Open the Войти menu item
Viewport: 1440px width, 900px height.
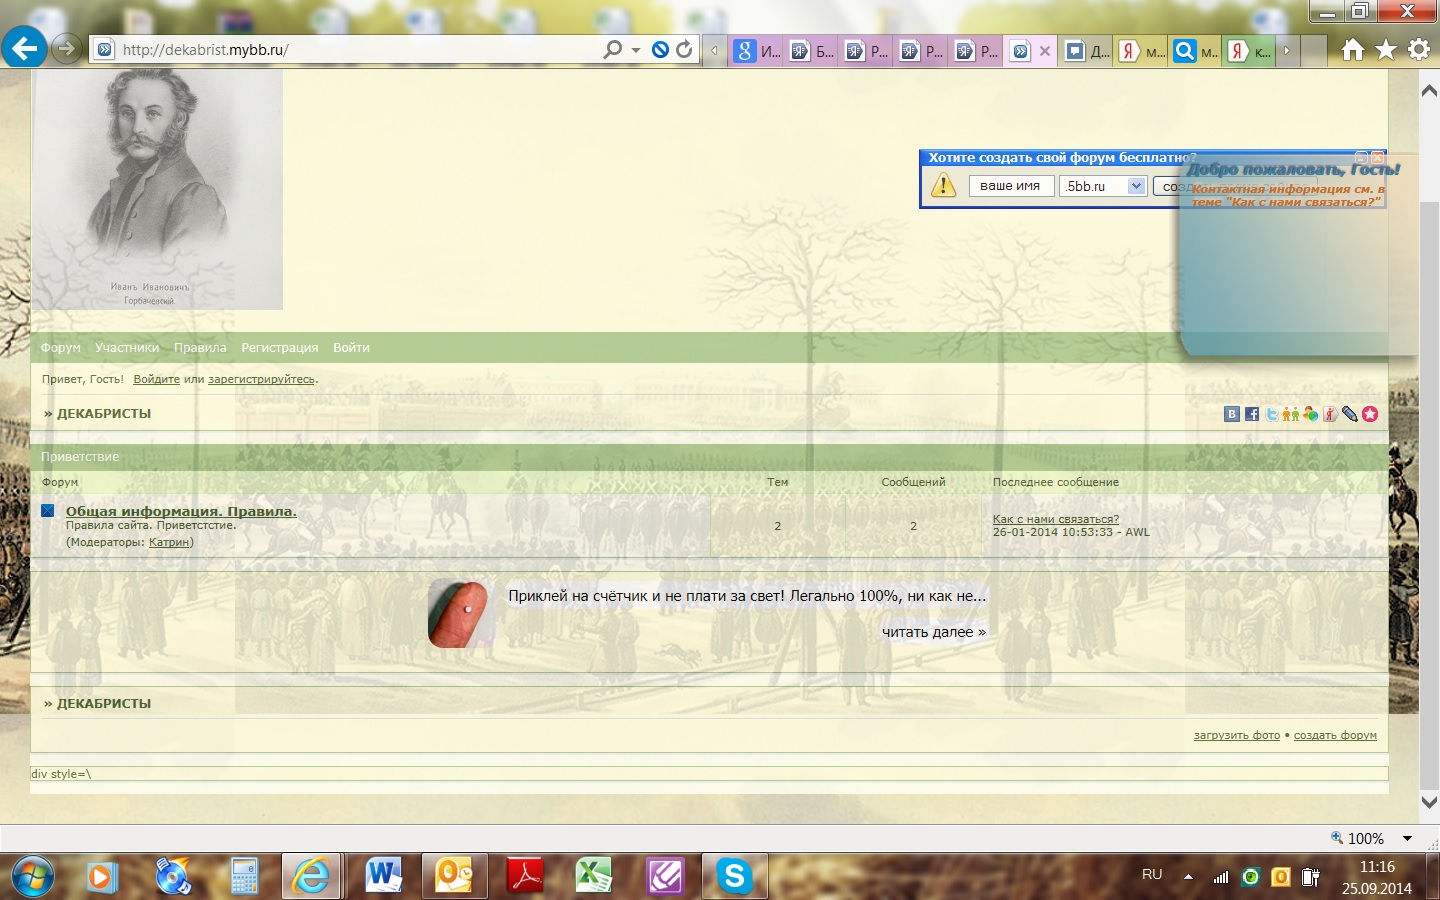351,348
